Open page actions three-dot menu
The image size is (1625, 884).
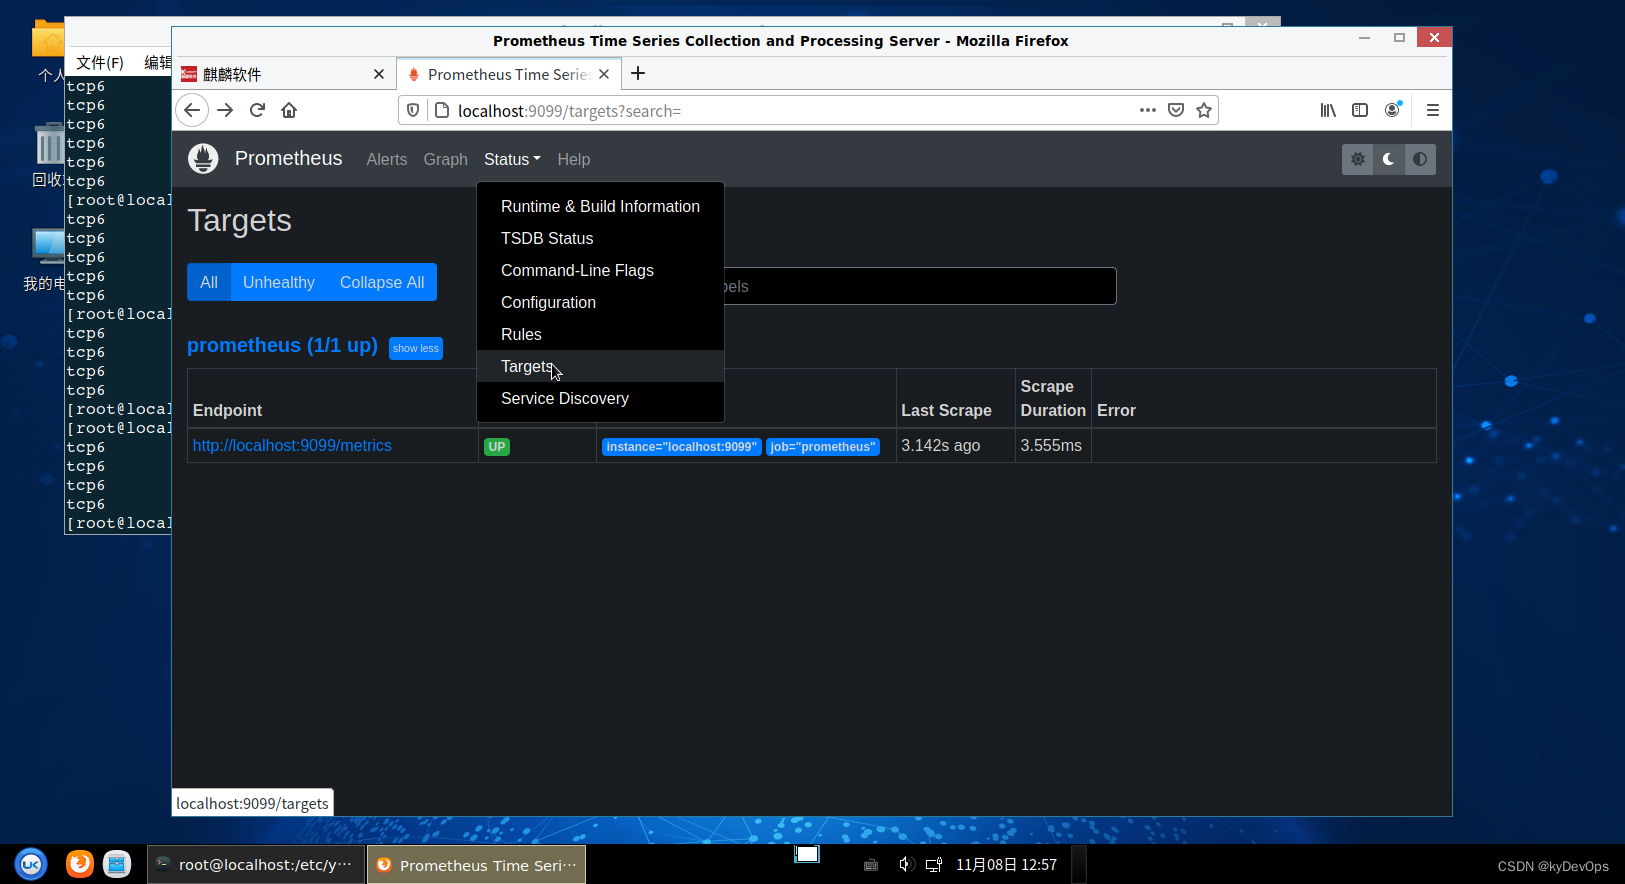(1148, 110)
